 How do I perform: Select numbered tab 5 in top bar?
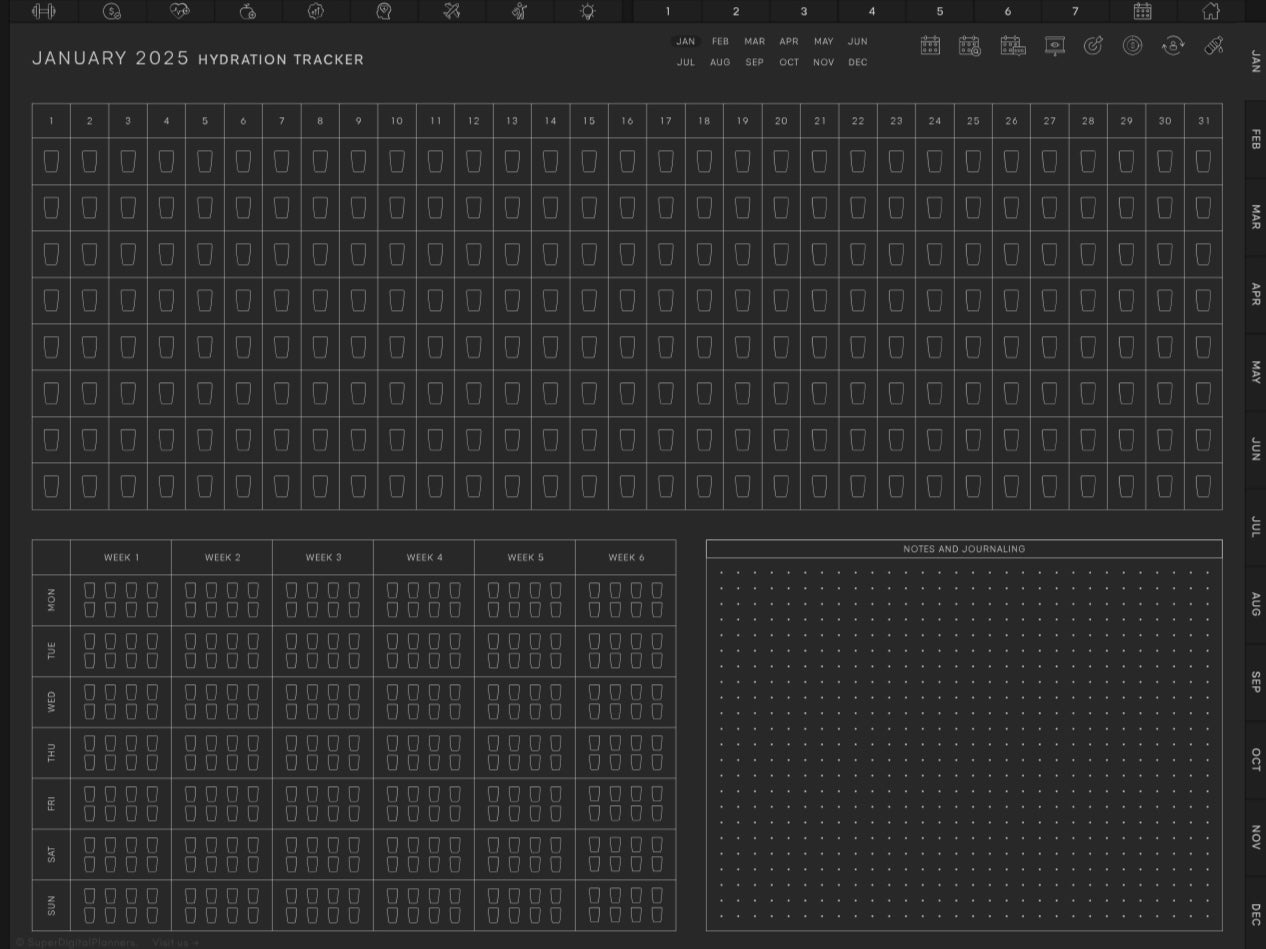coord(939,11)
